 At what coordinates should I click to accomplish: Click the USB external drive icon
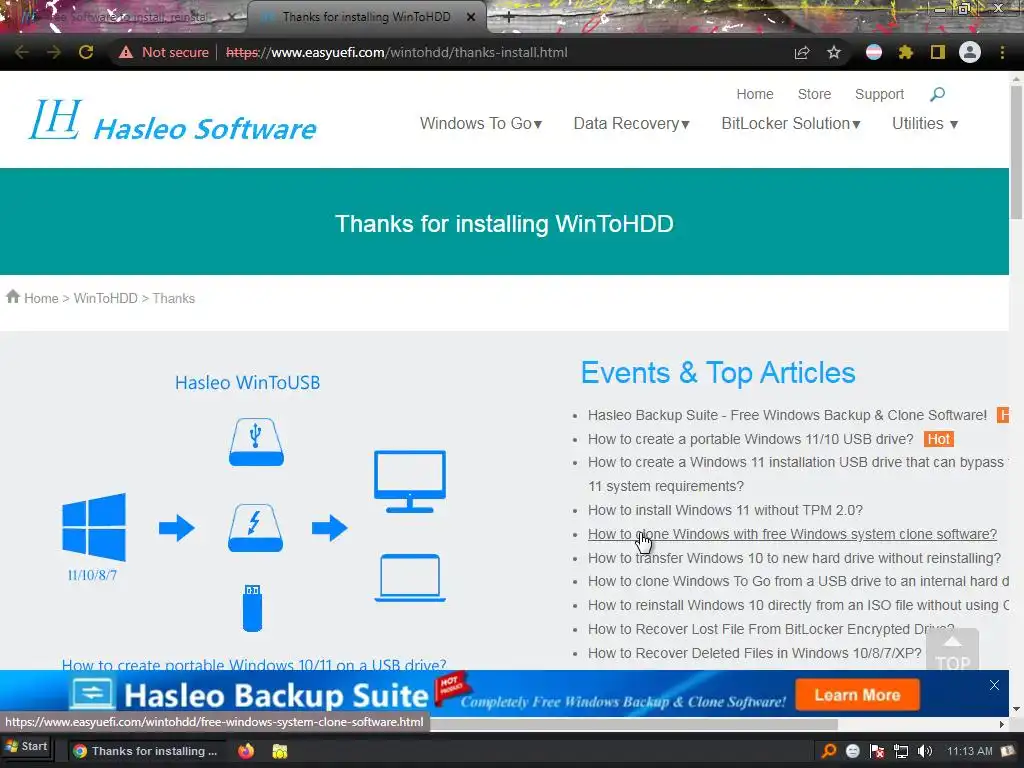tap(256, 442)
